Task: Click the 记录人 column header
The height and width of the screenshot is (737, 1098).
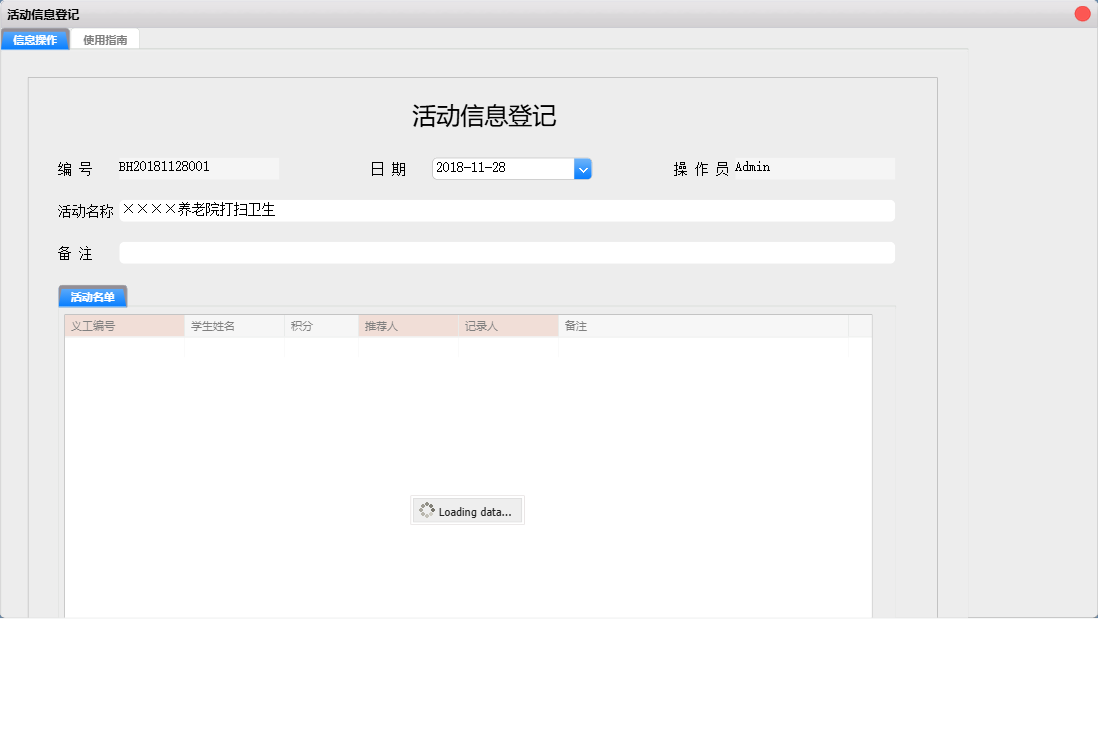Action: [x=507, y=325]
